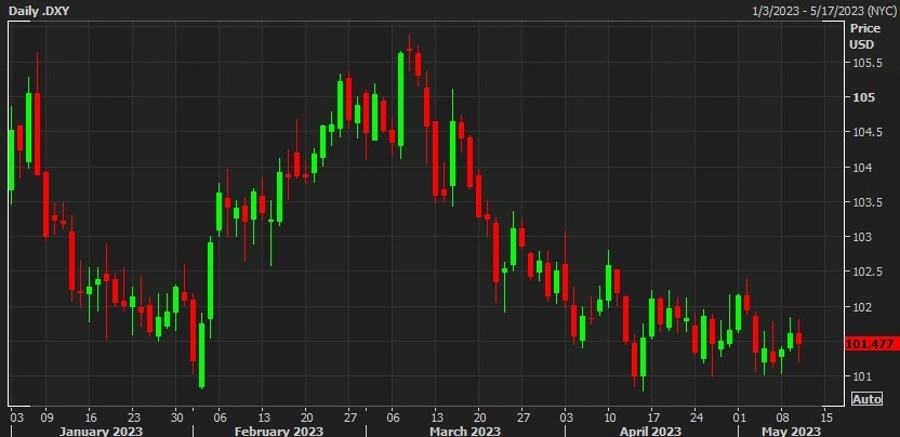Click the 09 date tick in January

(46, 417)
